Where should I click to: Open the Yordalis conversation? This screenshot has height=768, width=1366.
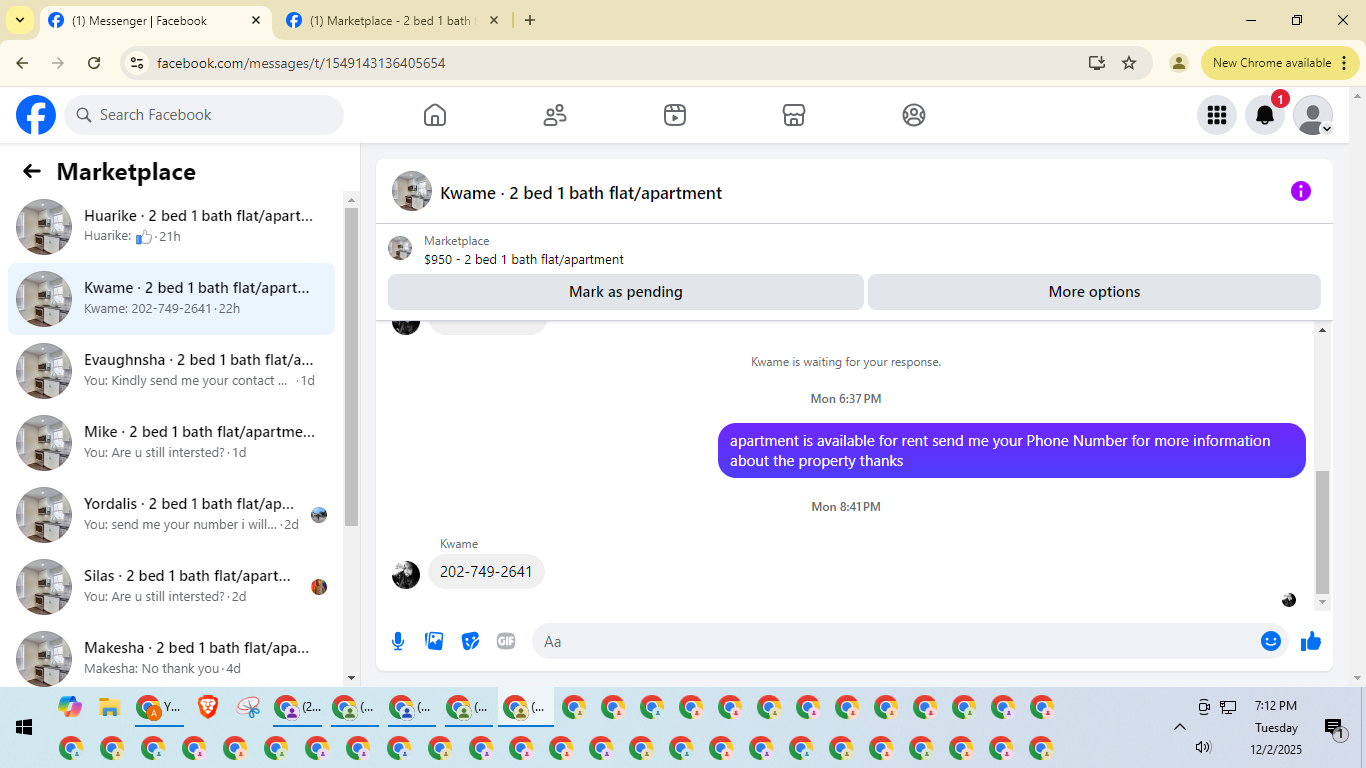171,515
